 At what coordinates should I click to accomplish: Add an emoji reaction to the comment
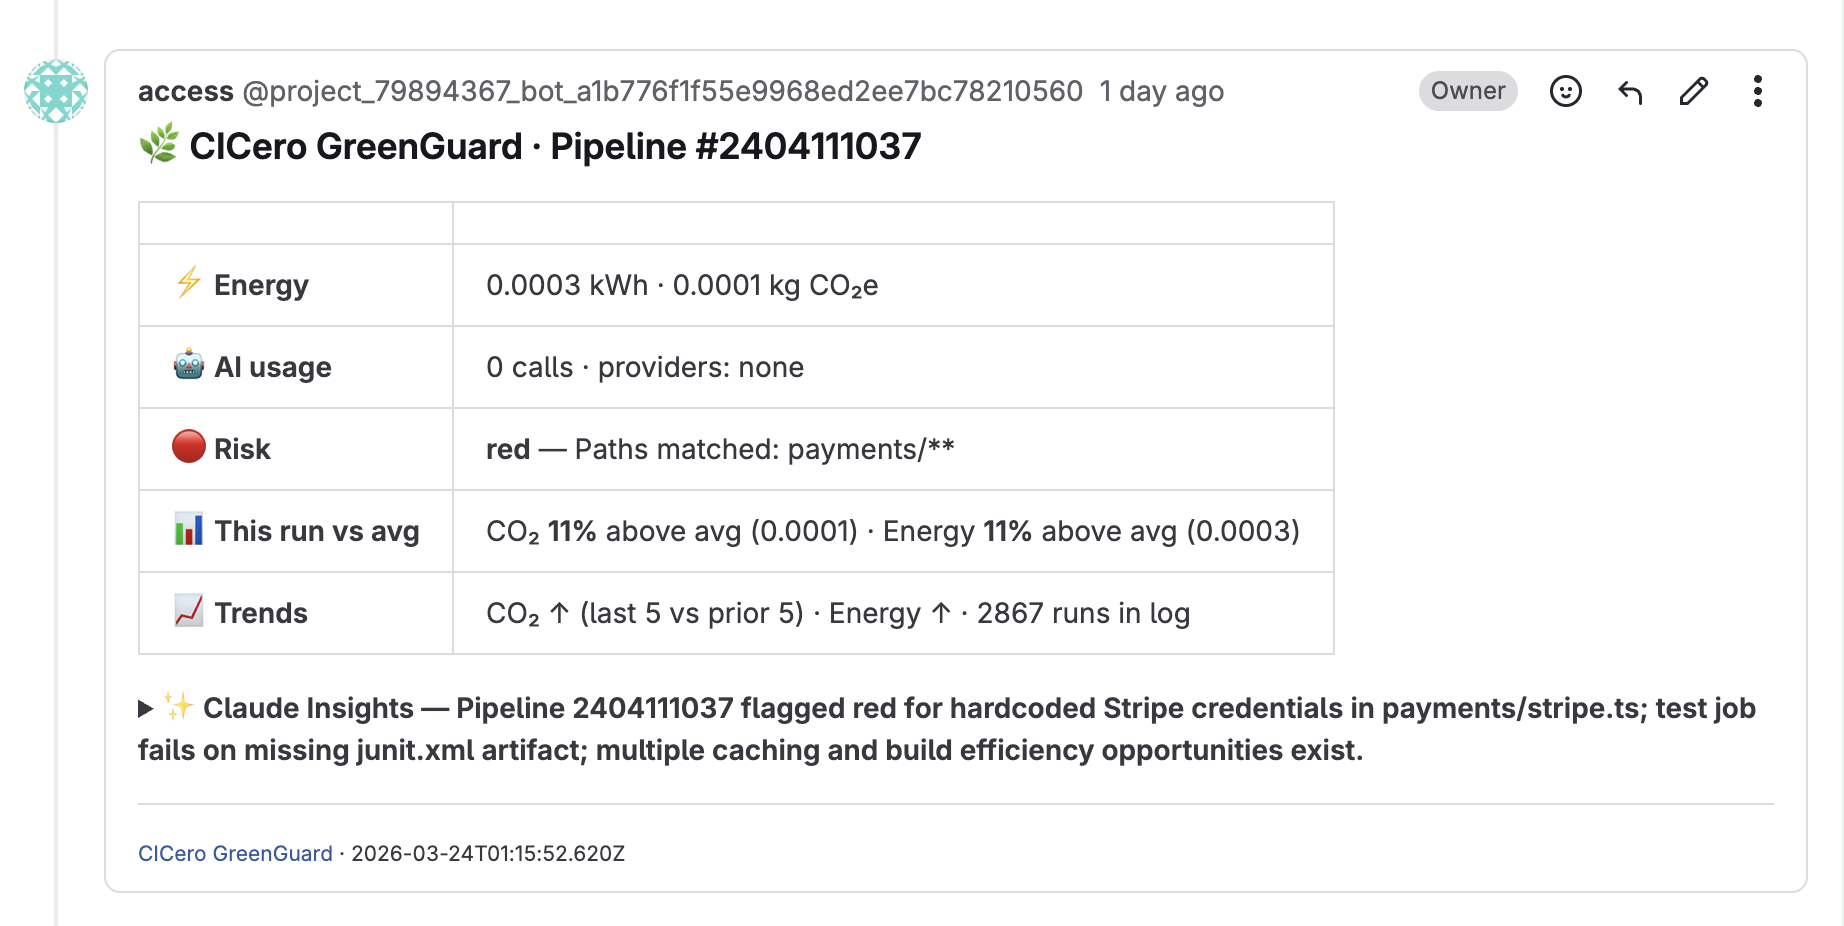(1565, 92)
